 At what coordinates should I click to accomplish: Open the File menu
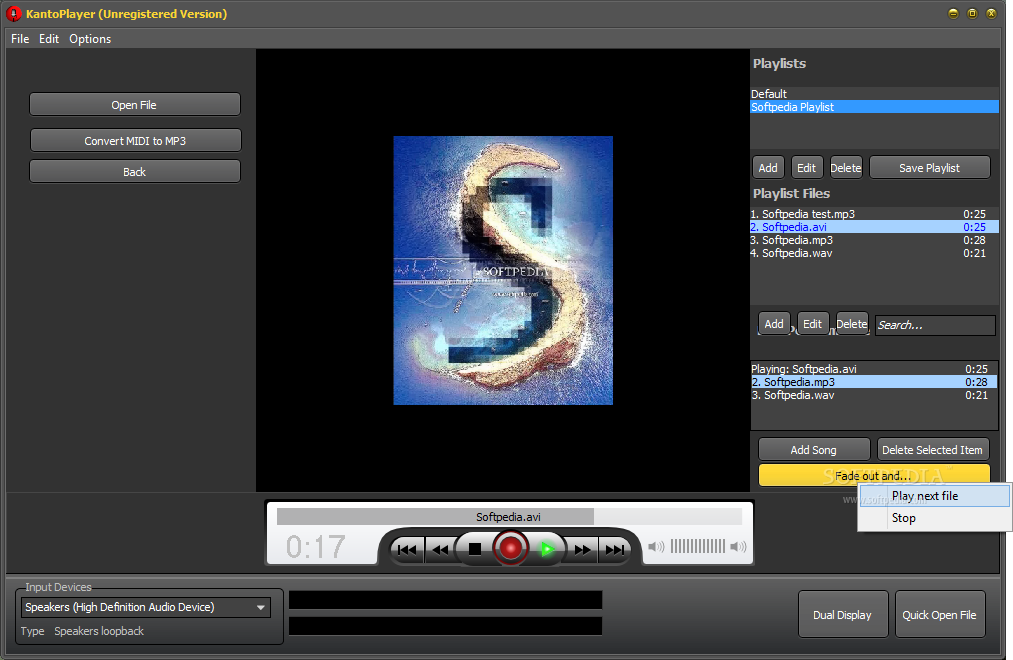(x=20, y=39)
